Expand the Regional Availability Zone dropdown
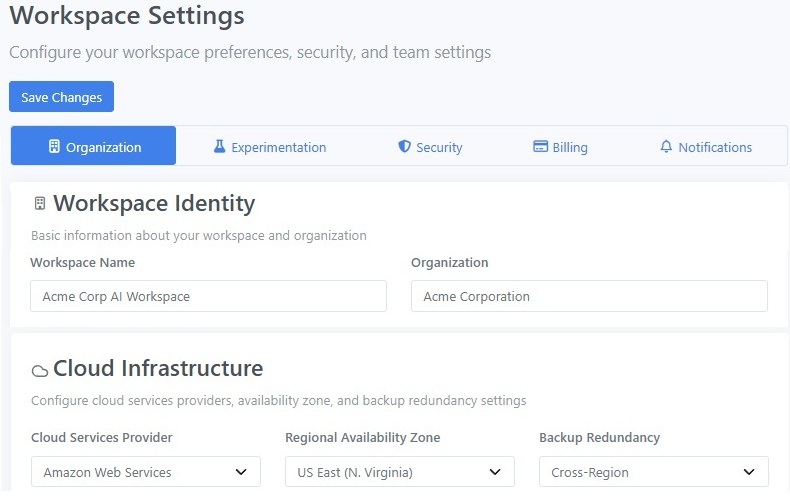Image resolution: width=790 pixels, height=502 pixels. tap(399, 472)
